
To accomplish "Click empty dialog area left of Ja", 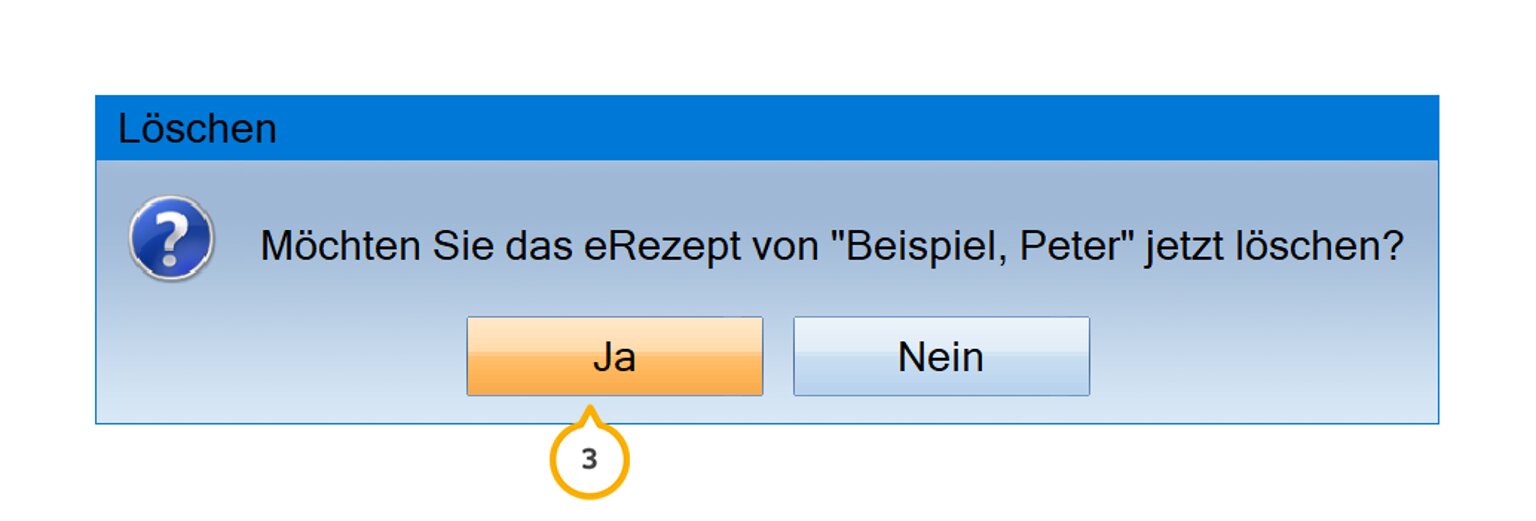I will [x=280, y=357].
